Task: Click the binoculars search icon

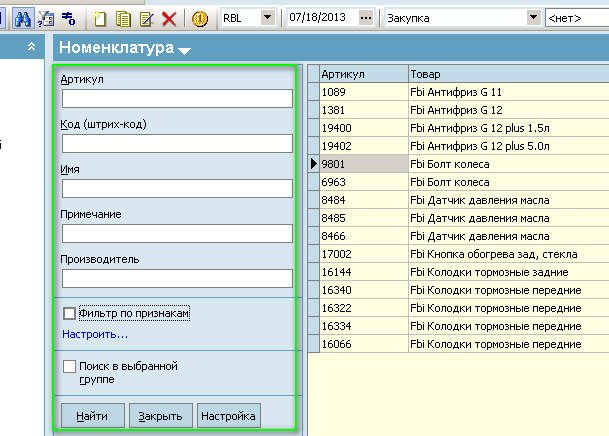Action: (x=23, y=18)
